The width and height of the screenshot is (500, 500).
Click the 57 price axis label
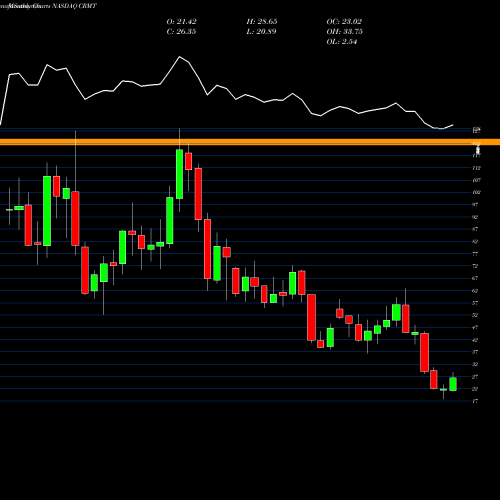(475, 303)
